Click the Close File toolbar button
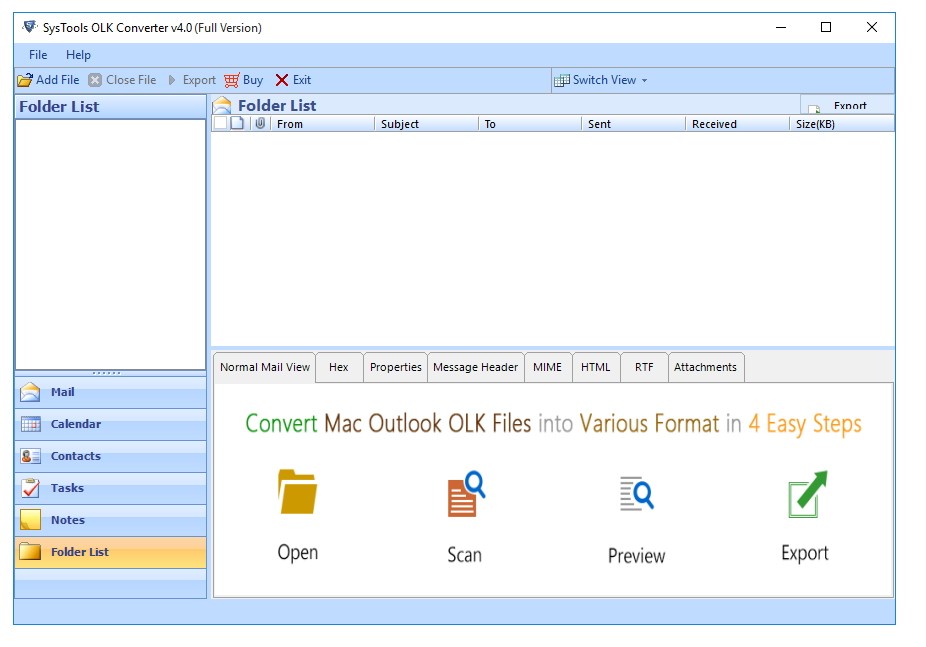Screen dimensions: 926x647 click(122, 80)
